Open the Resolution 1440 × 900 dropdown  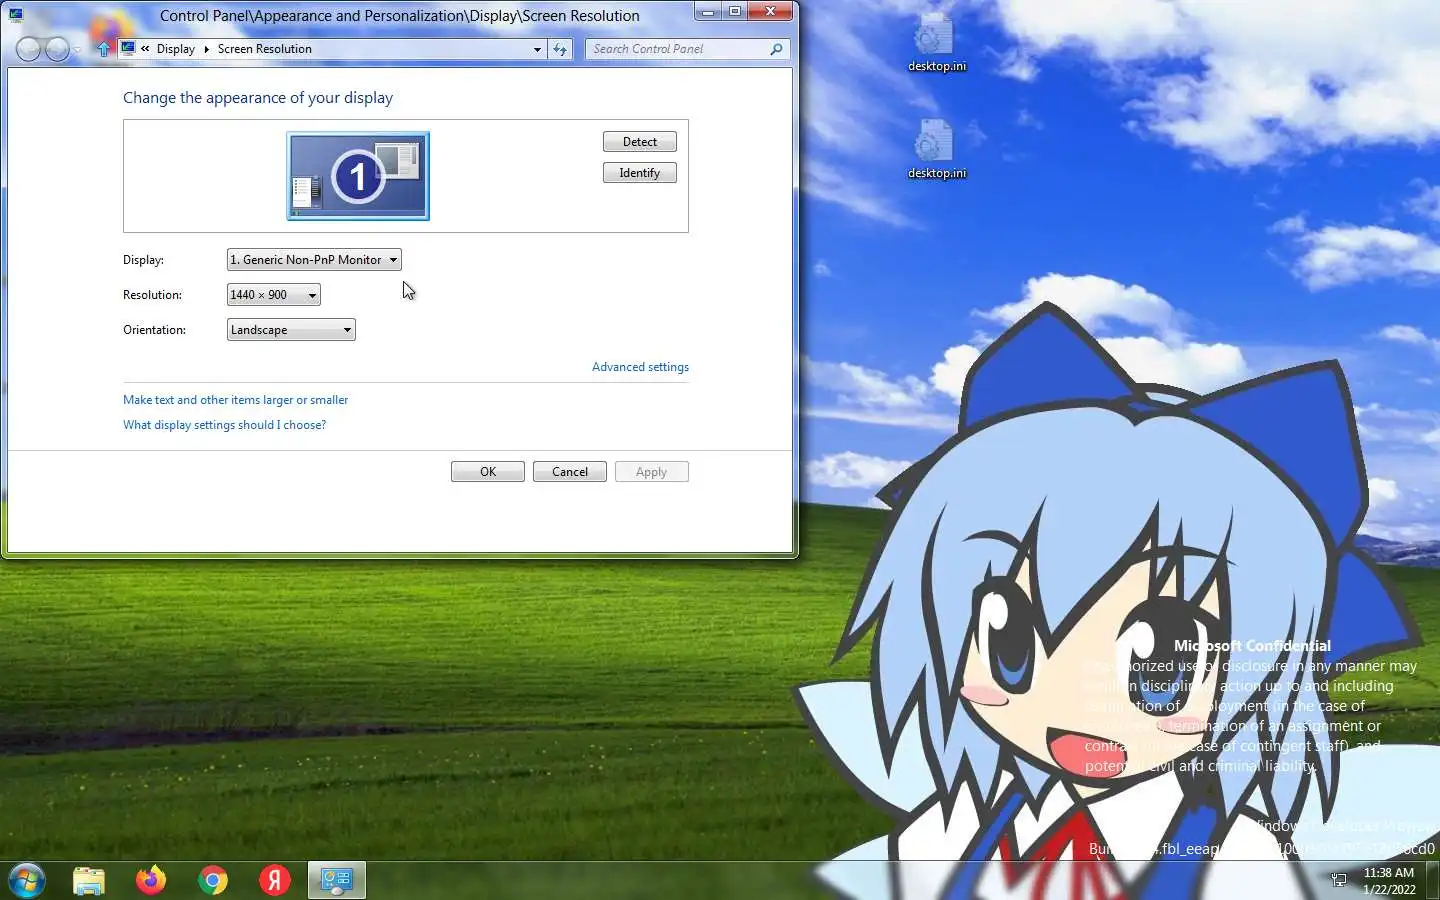(274, 295)
